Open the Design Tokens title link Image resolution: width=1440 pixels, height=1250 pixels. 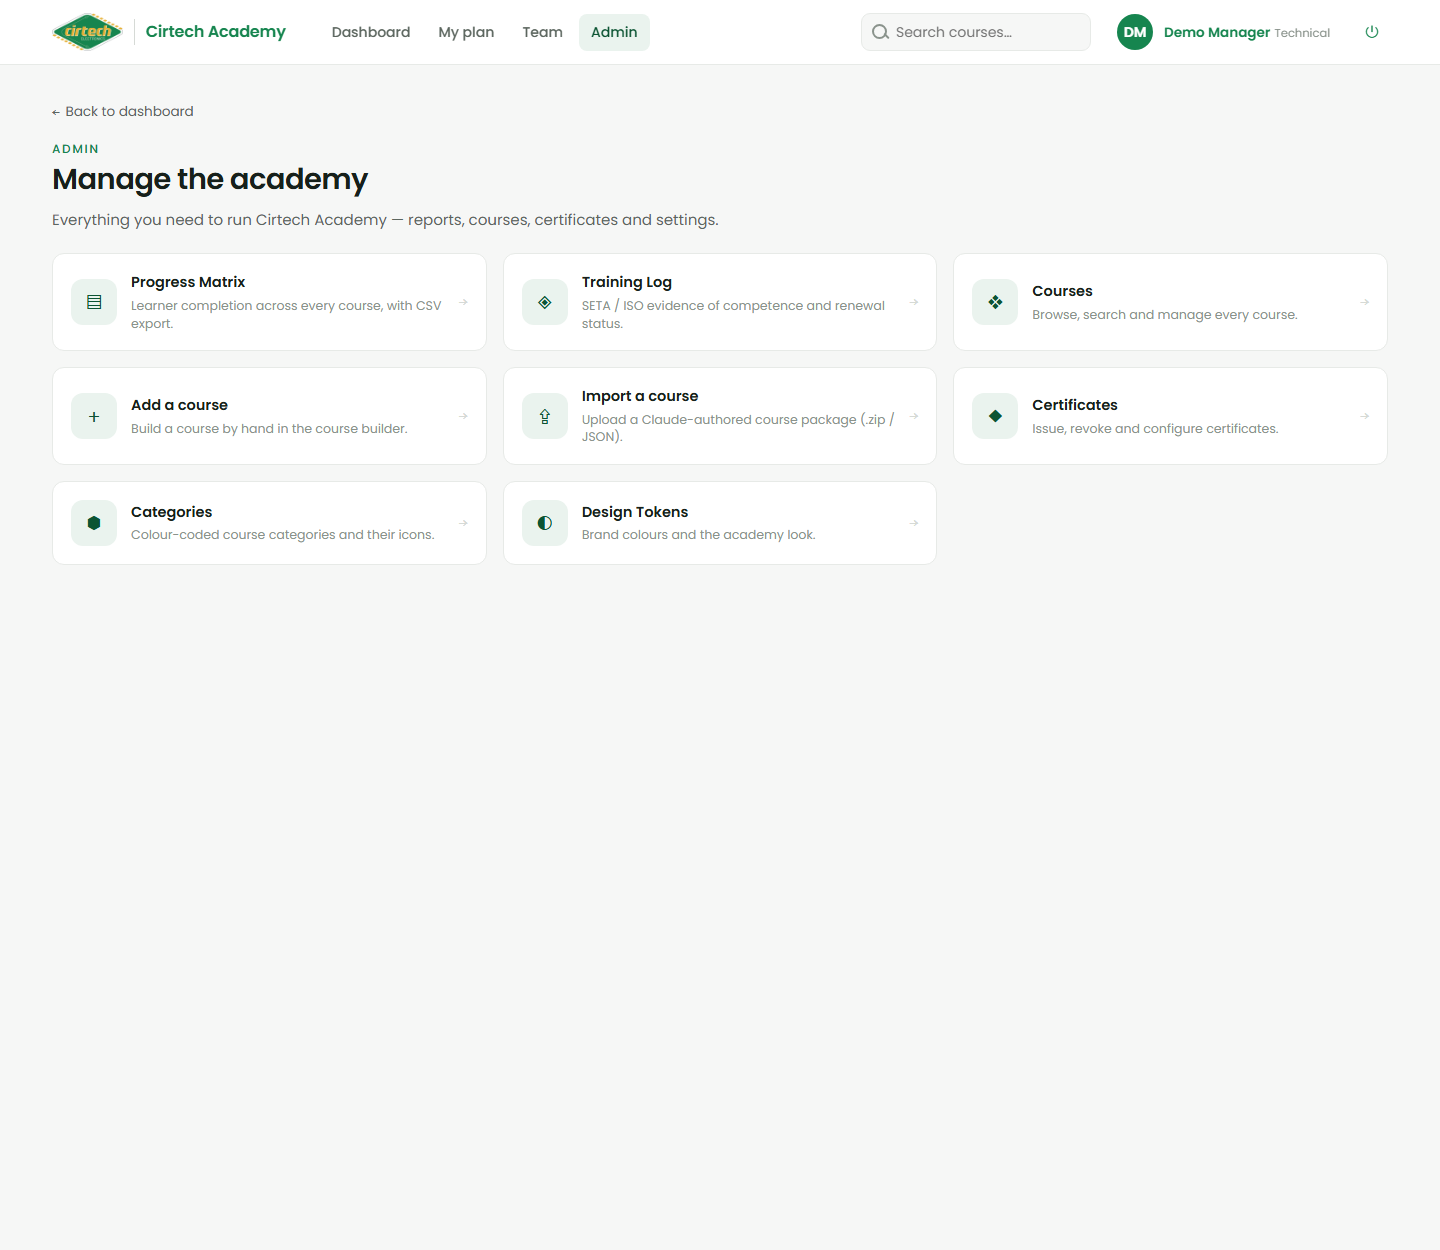(x=635, y=512)
